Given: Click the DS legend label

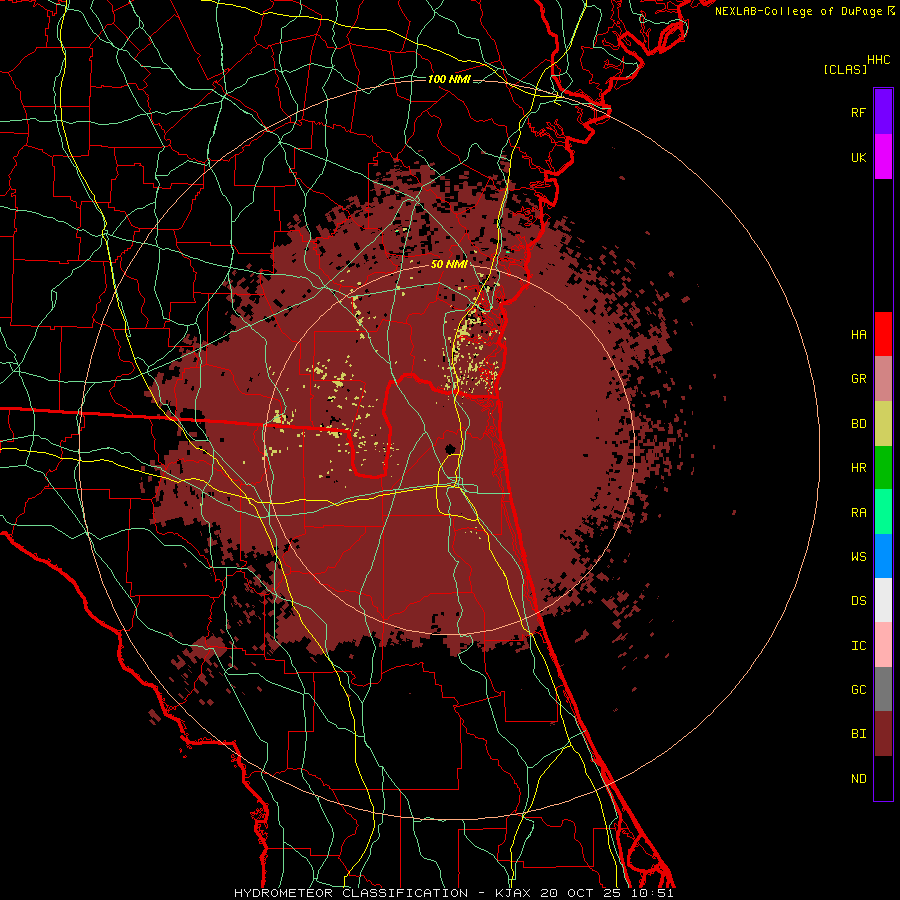Looking at the screenshot, I should pyautogui.click(x=858, y=600).
